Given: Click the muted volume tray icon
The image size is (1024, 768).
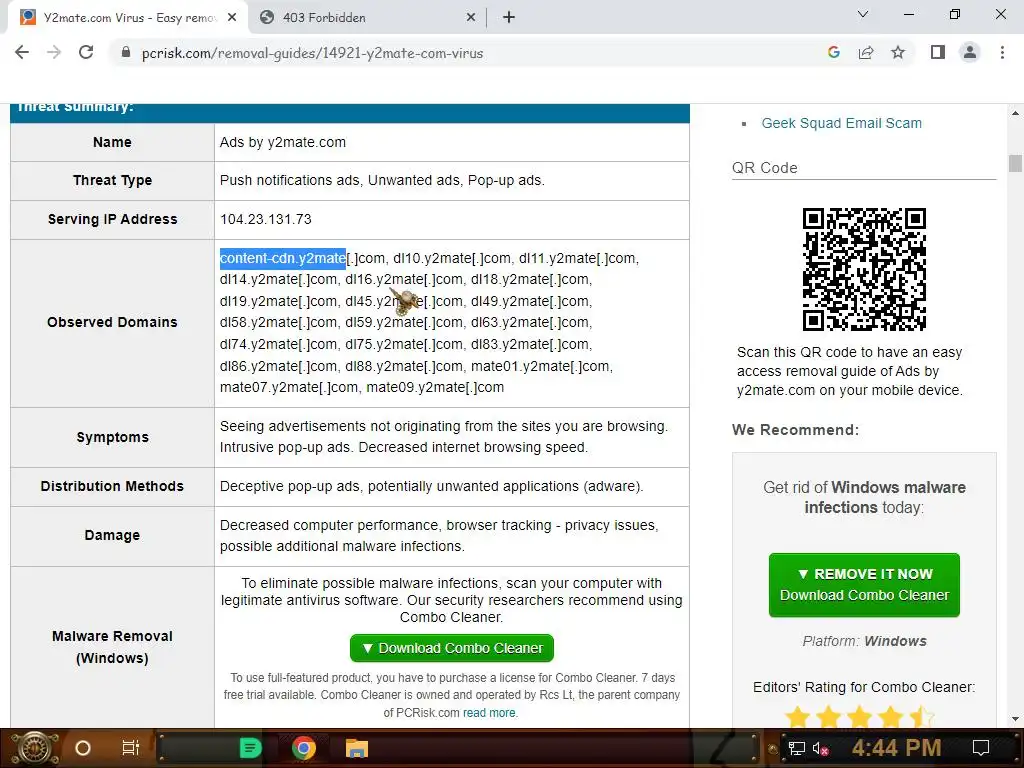Looking at the screenshot, I should click(x=820, y=748).
